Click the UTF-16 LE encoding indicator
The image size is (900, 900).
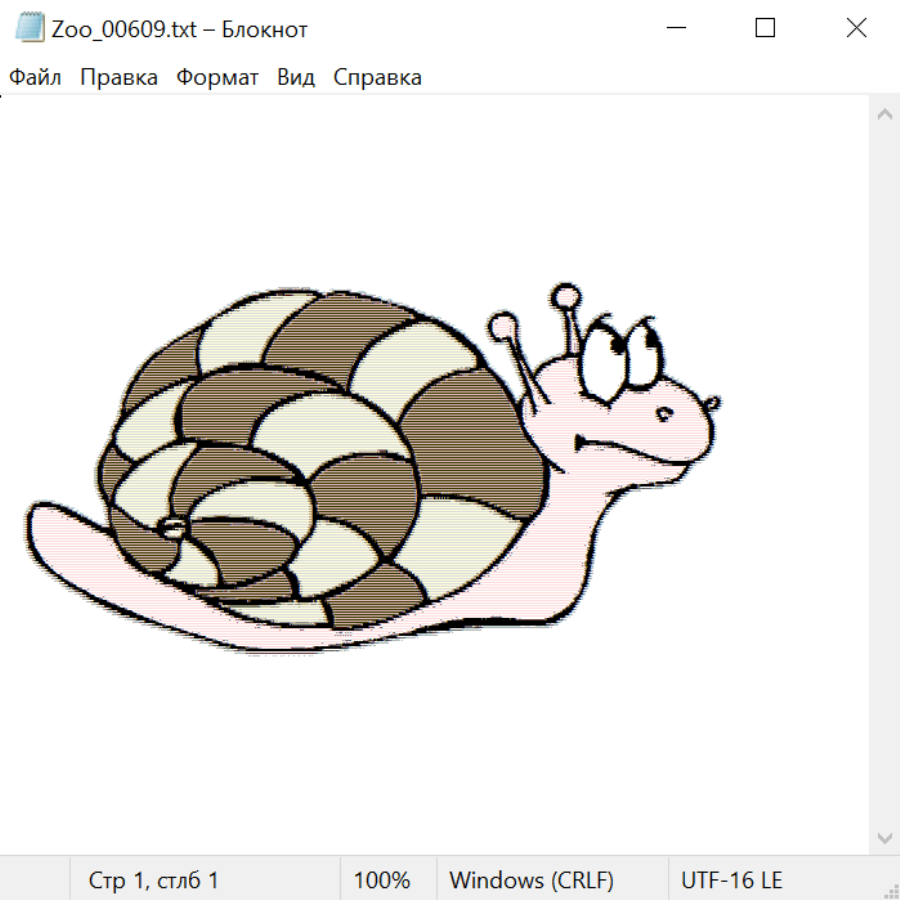[731, 880]
